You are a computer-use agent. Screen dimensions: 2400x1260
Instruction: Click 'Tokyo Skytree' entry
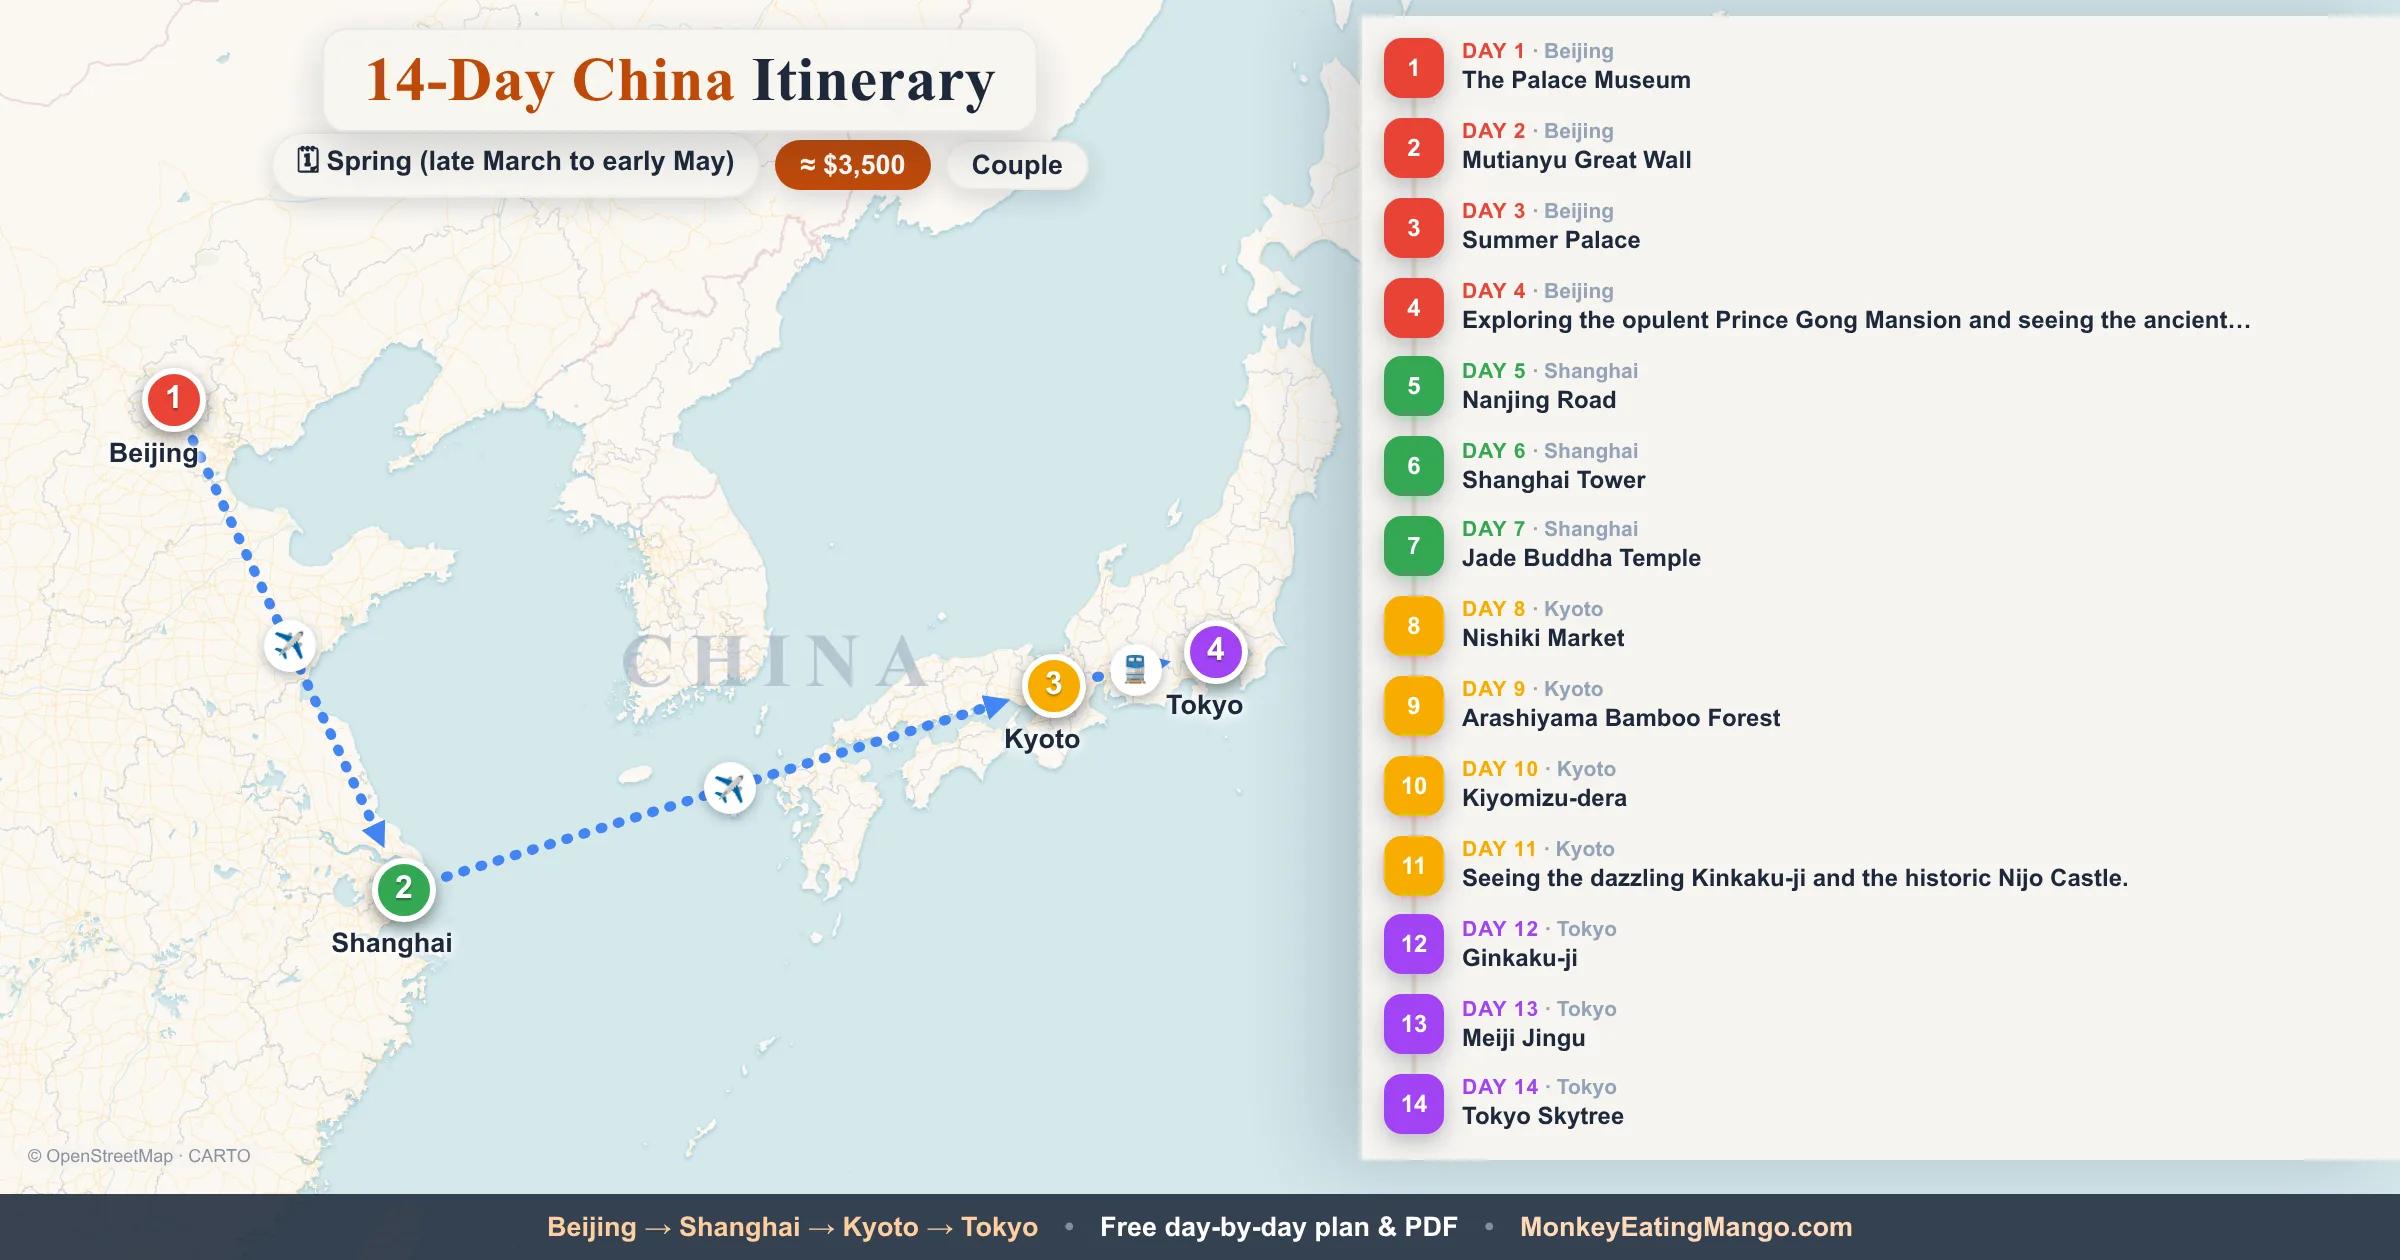(x=1543, y=1116)
